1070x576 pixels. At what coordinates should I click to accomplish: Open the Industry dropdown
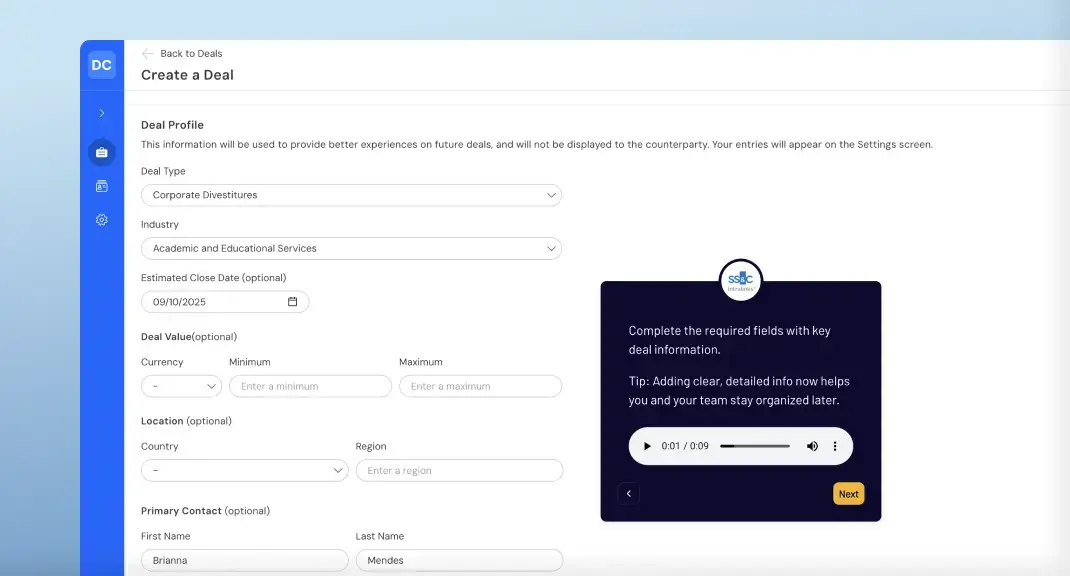(351, 248)
